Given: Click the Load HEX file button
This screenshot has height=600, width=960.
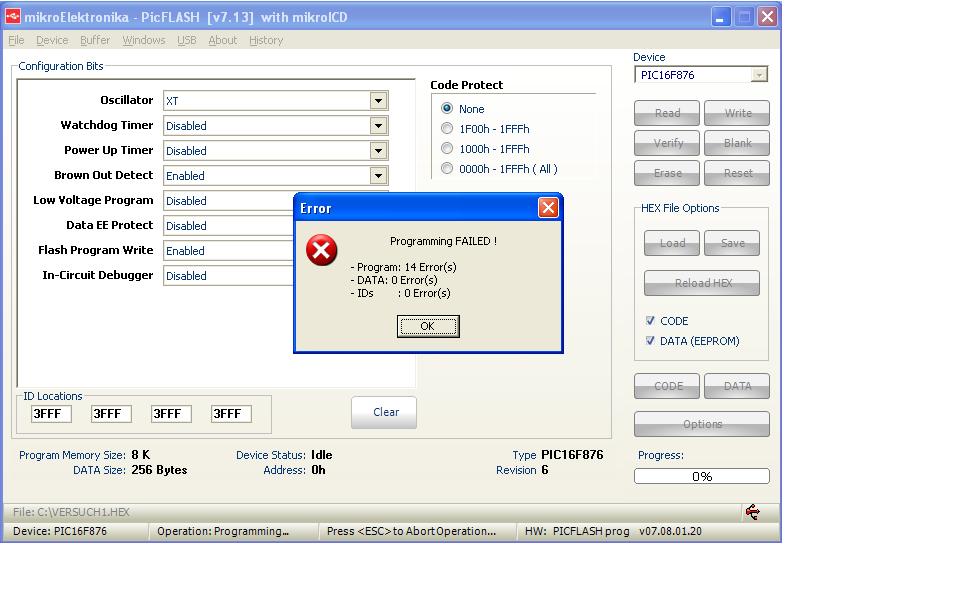Looking at the screenshot, I should point(672,243).
